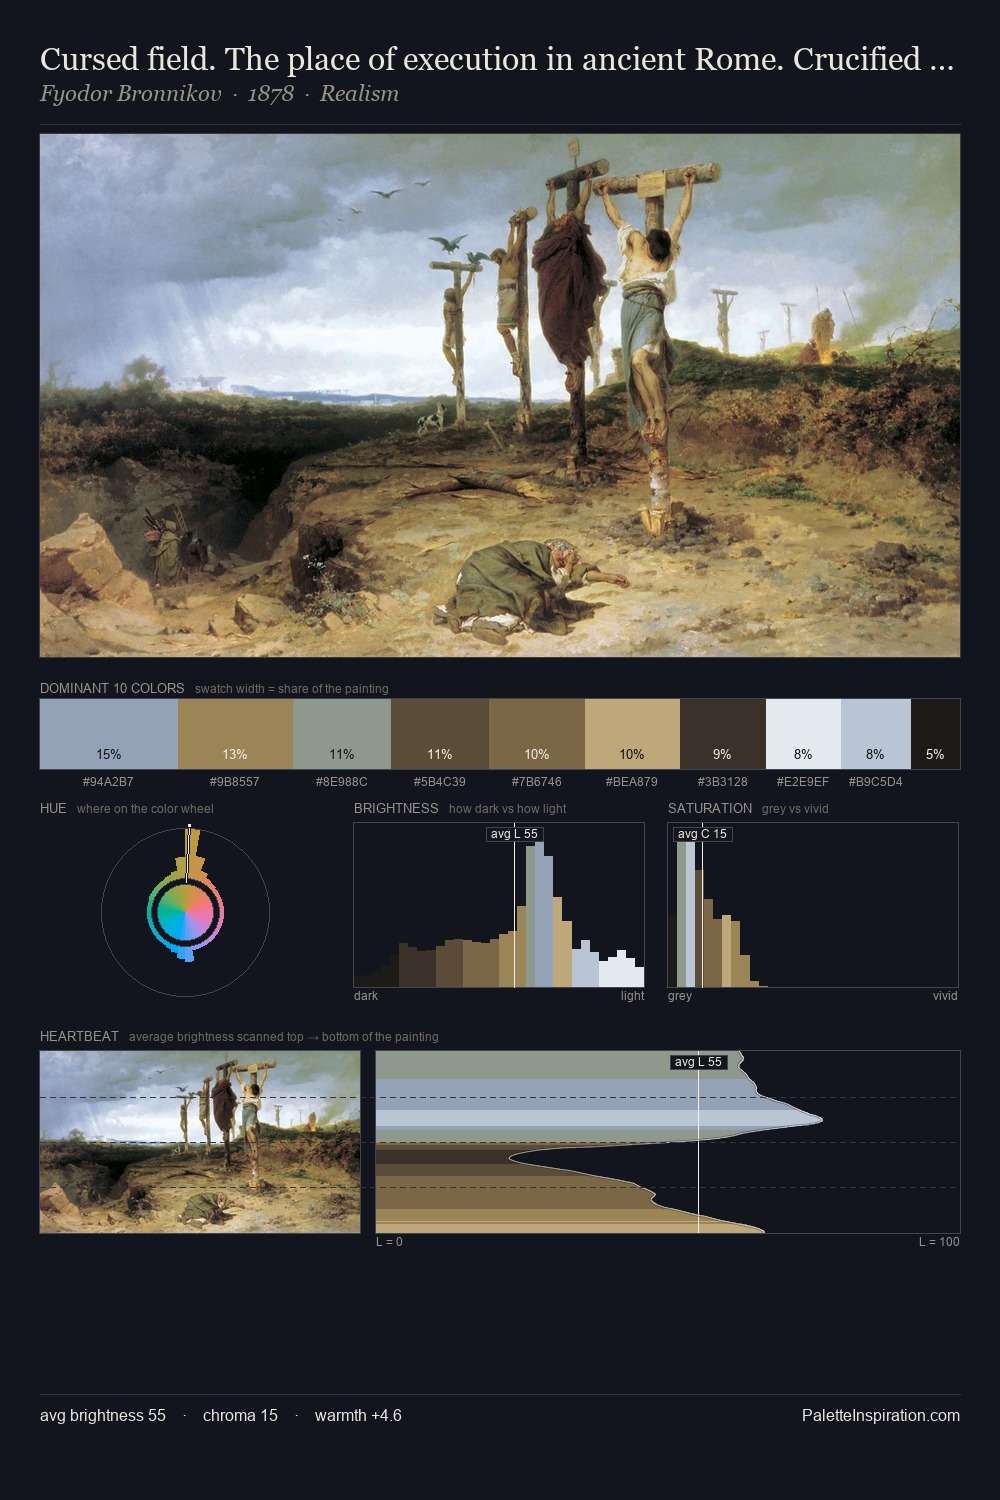This screenshot has width=1000, height=1500.
Task: Choose the #BEA879 sand swatch
Action: [632, 734]
